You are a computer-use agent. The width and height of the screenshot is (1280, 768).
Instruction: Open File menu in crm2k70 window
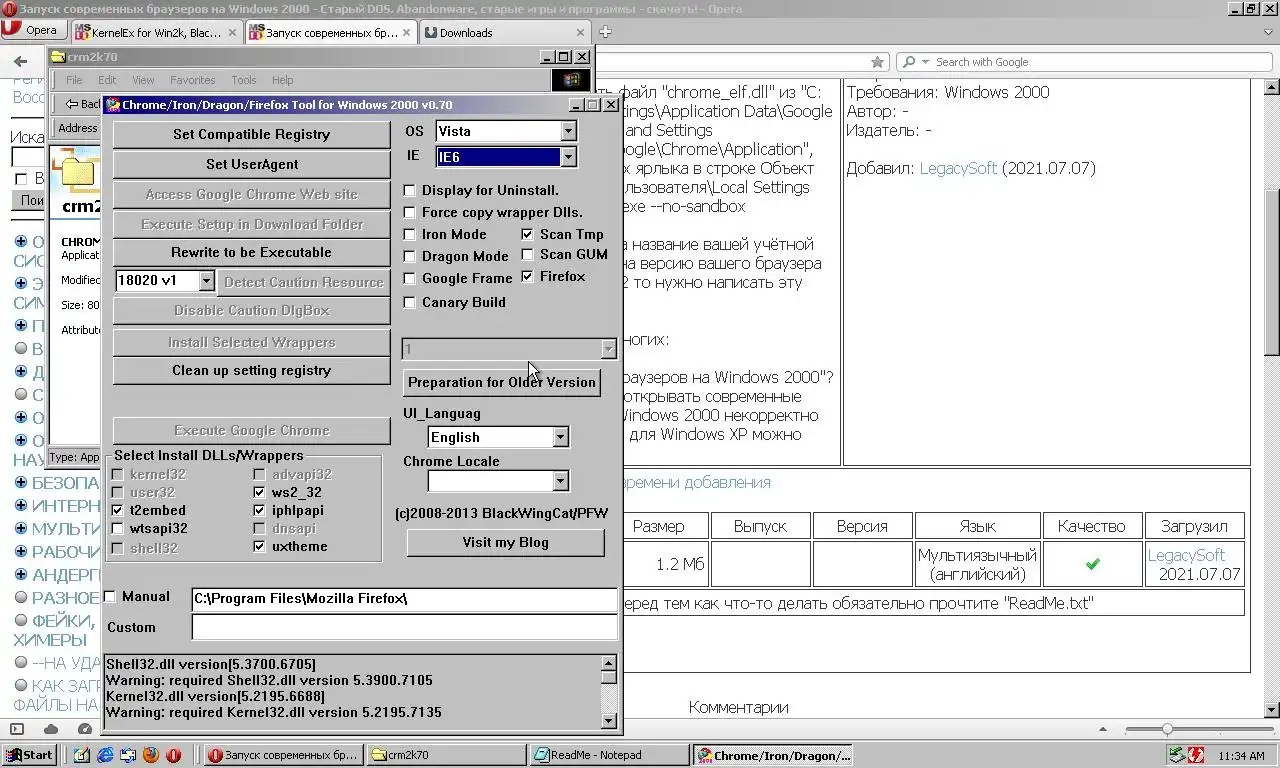pos(74,80)
